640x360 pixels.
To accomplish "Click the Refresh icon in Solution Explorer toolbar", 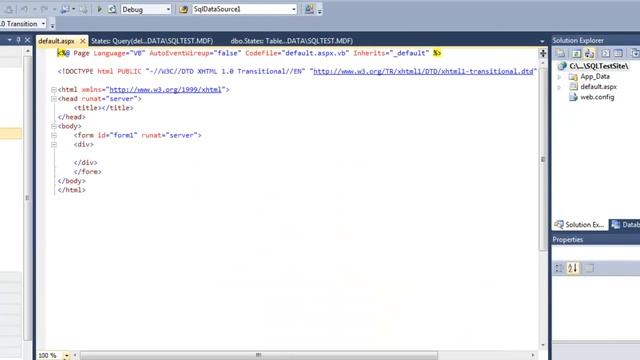I will tap(576, 53).
